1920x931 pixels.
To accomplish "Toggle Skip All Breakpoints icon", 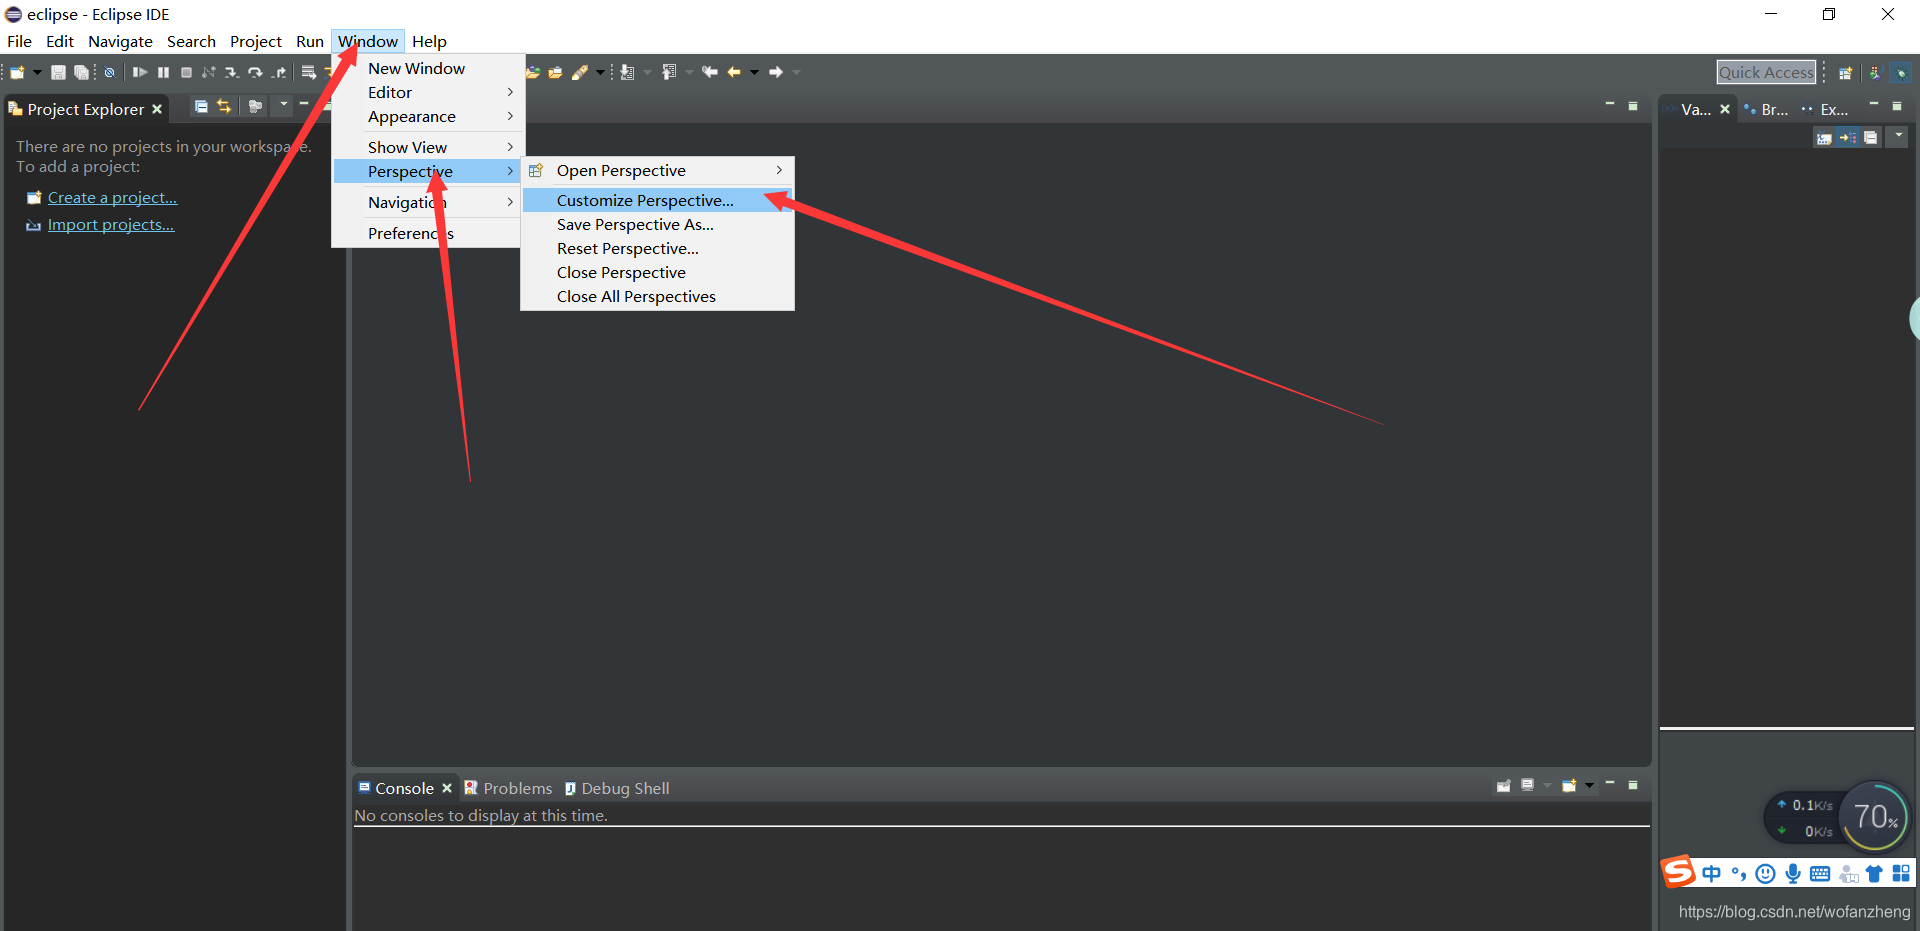I will click(x=109, y=72).
